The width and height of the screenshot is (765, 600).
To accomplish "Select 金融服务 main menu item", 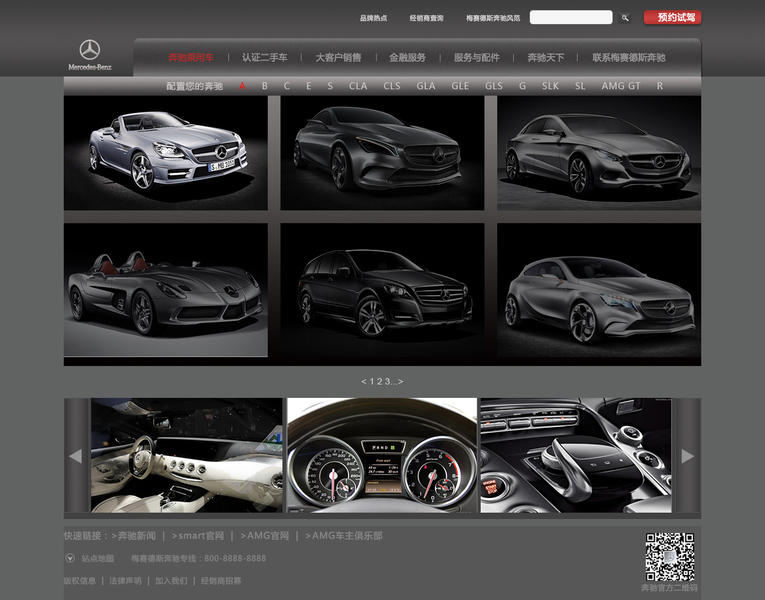I will [x=407, y=58].
